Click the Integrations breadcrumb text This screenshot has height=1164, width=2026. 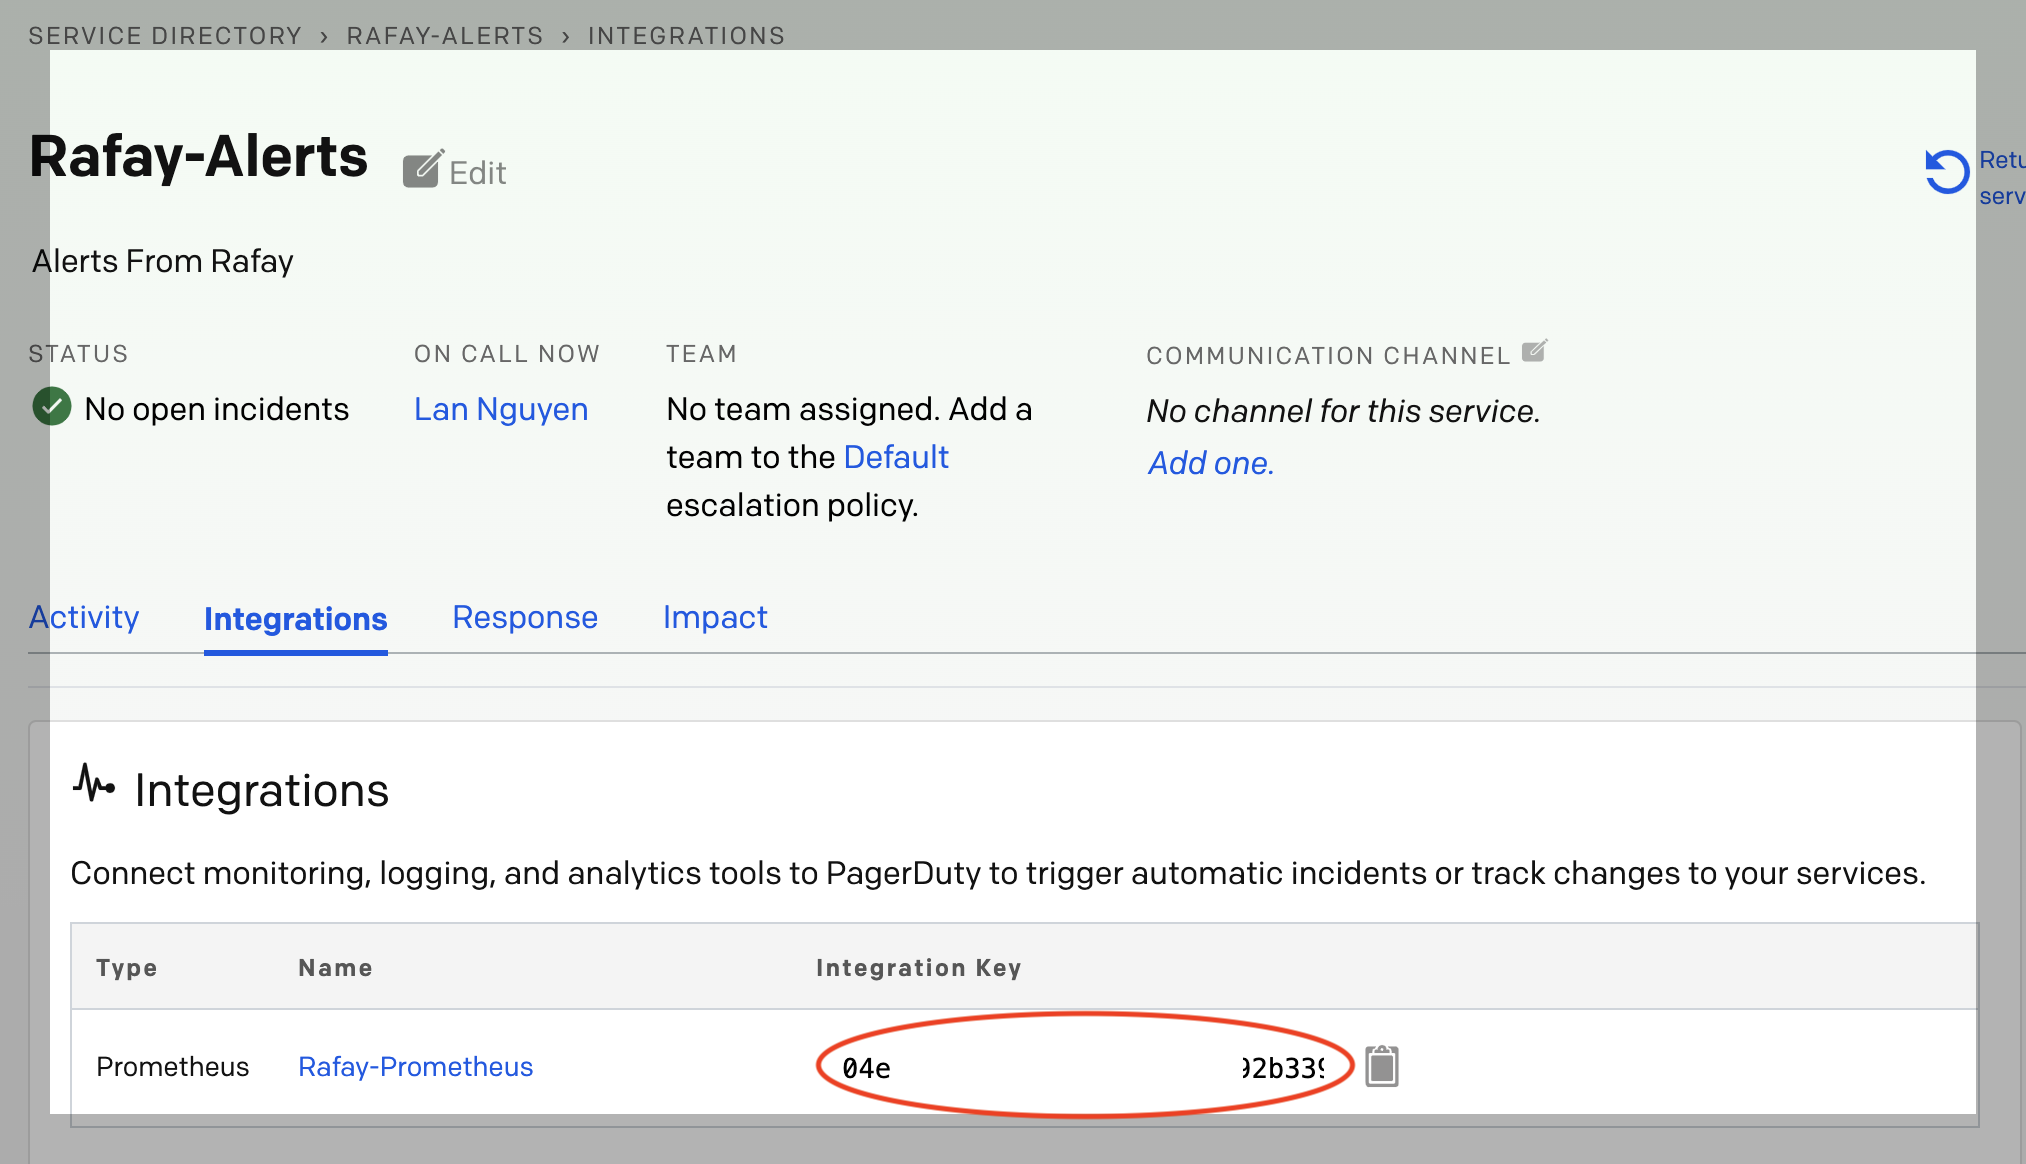click(687, 36)
